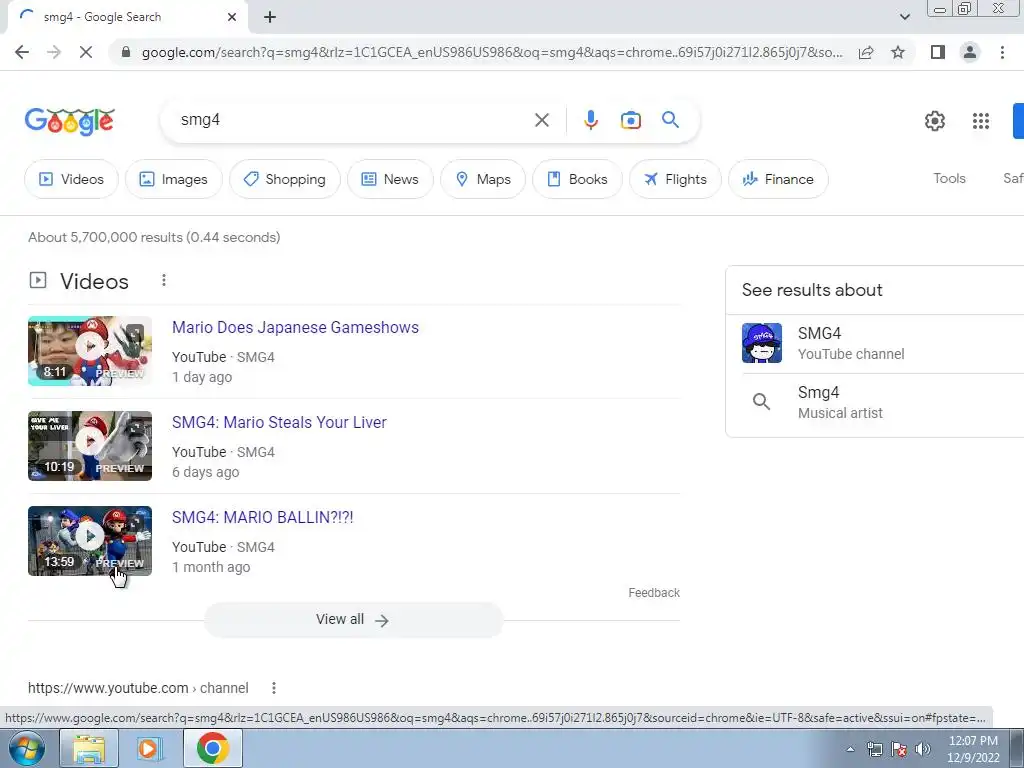The width and height of the screenshot is (1024, 768).
Task: Open the www.youtube.com channel result URL
Action: click(x=138, y=688)
